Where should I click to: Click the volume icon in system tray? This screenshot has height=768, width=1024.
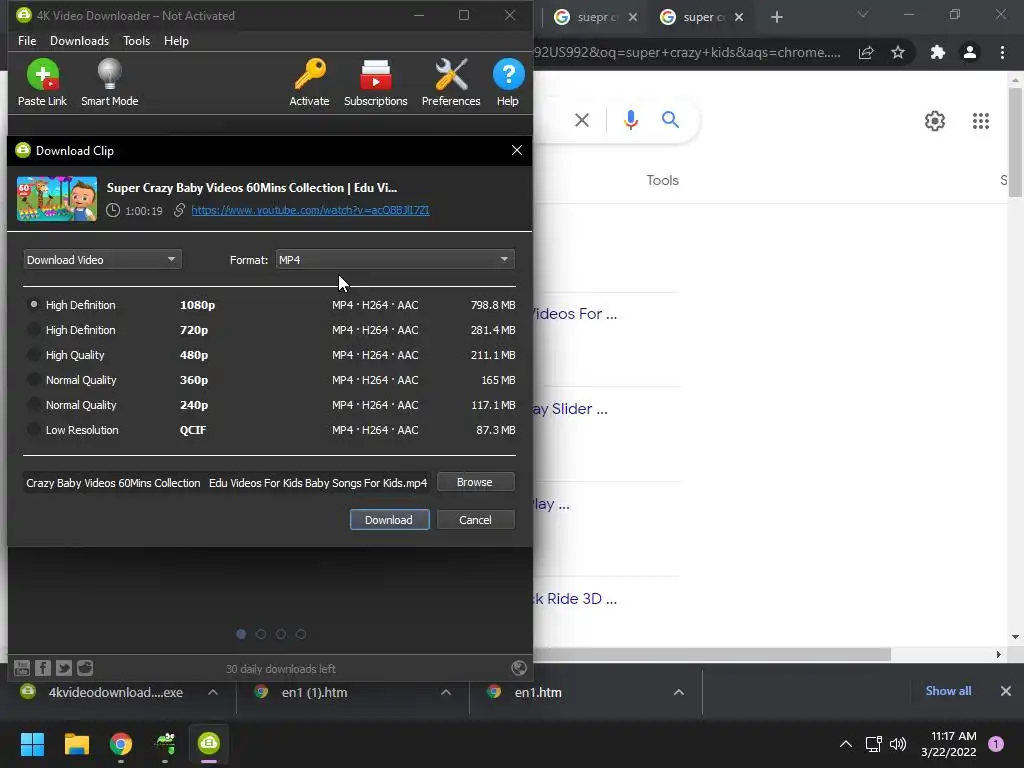pos(898,744)
